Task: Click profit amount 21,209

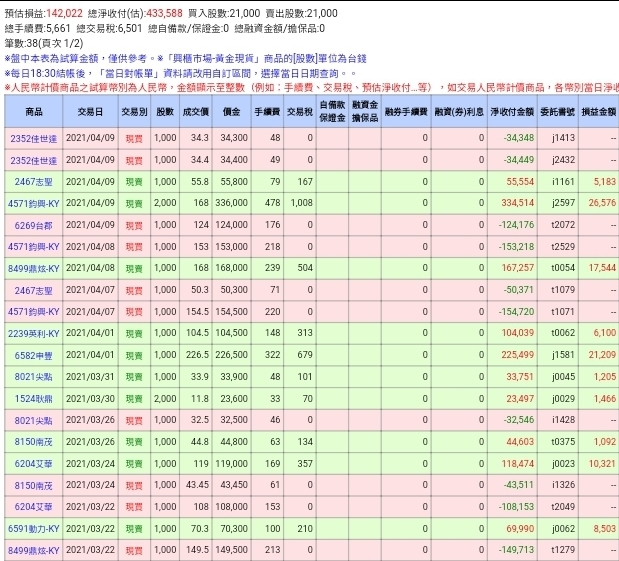Action: point(602,355)
